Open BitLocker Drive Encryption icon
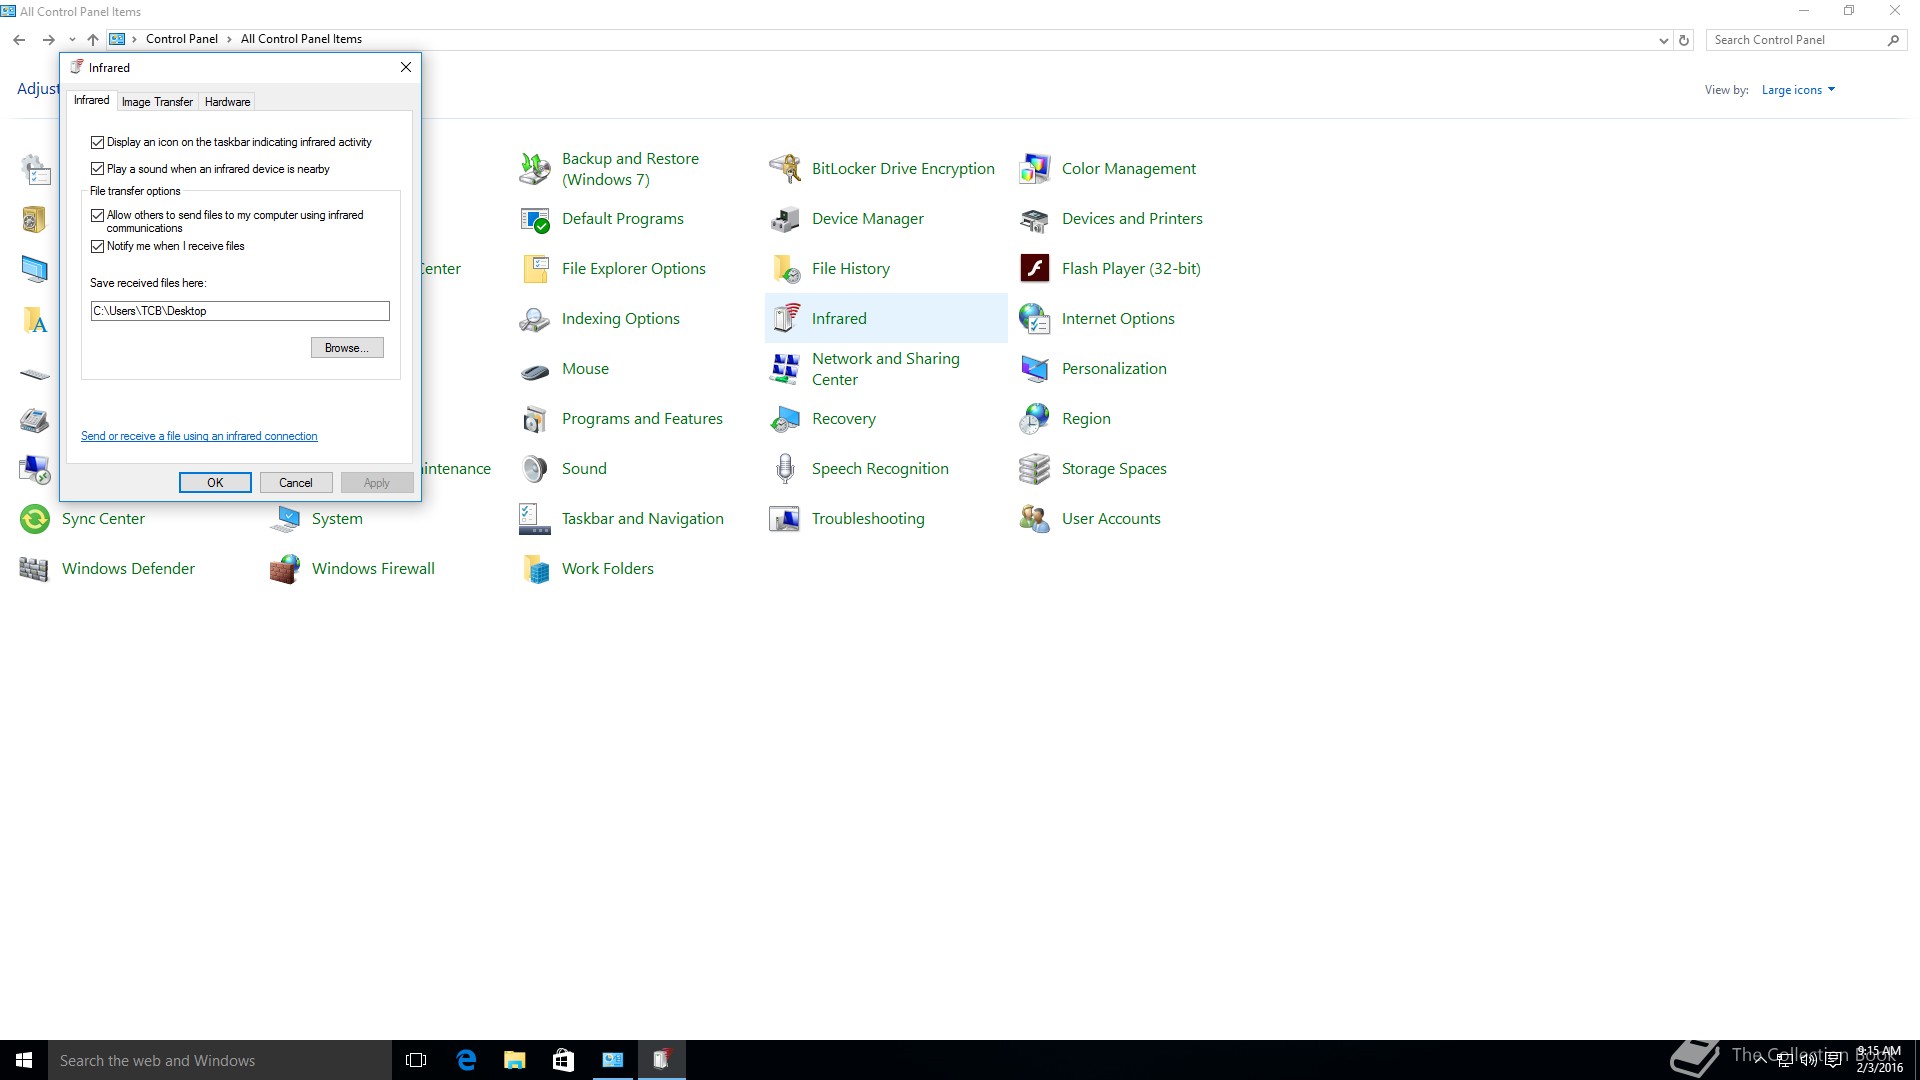 tap(785, 169)
